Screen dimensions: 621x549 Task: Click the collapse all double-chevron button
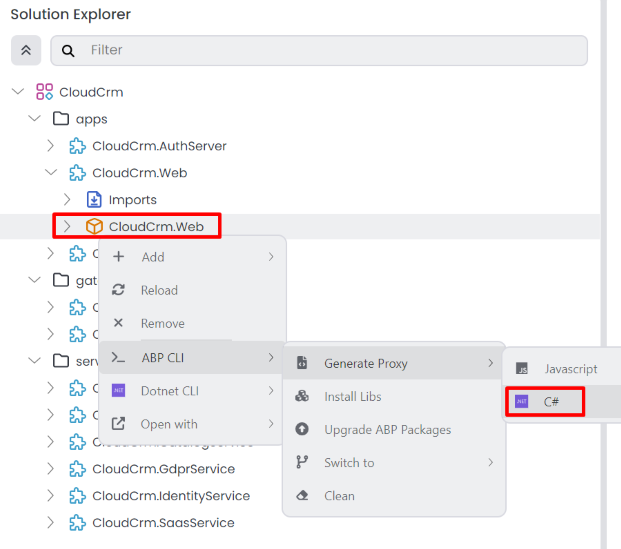26,50
